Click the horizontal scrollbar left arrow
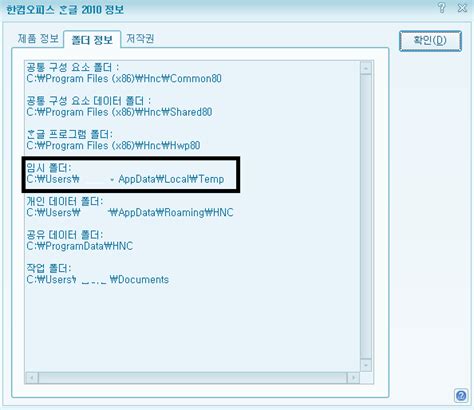The height and width of the screenshot is (410, 474). 32,378
